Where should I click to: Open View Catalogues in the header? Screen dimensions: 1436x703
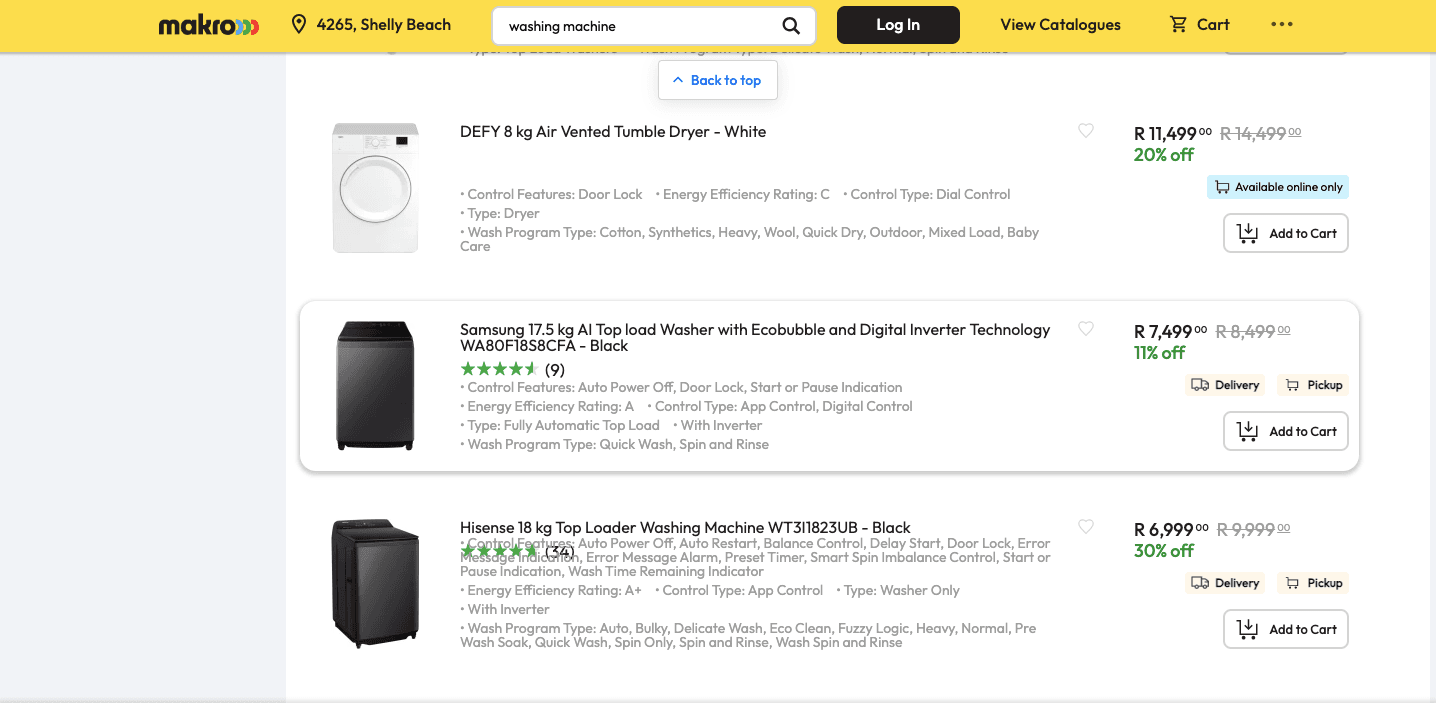click(x=1060, y=25)
